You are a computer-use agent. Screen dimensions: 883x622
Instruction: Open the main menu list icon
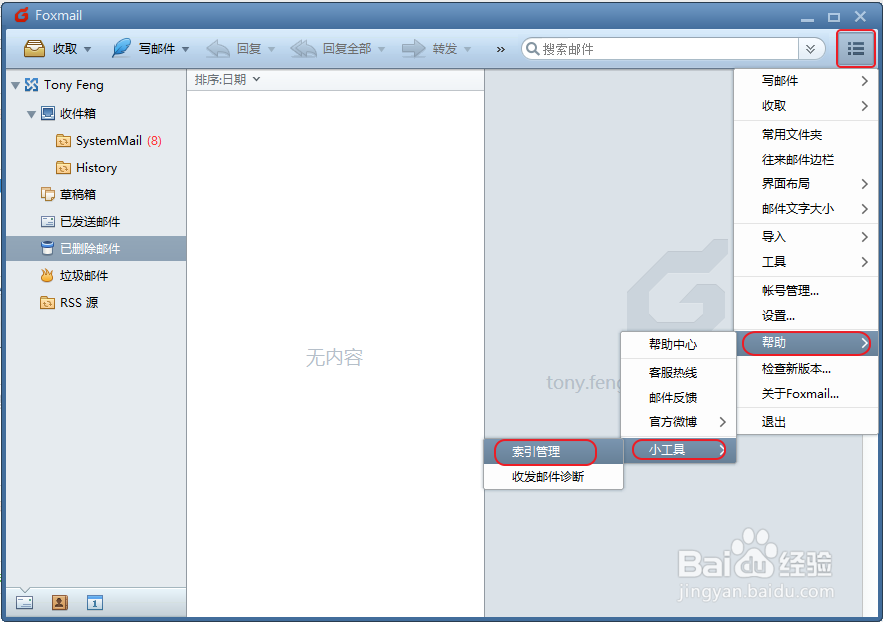coord(856,48)
